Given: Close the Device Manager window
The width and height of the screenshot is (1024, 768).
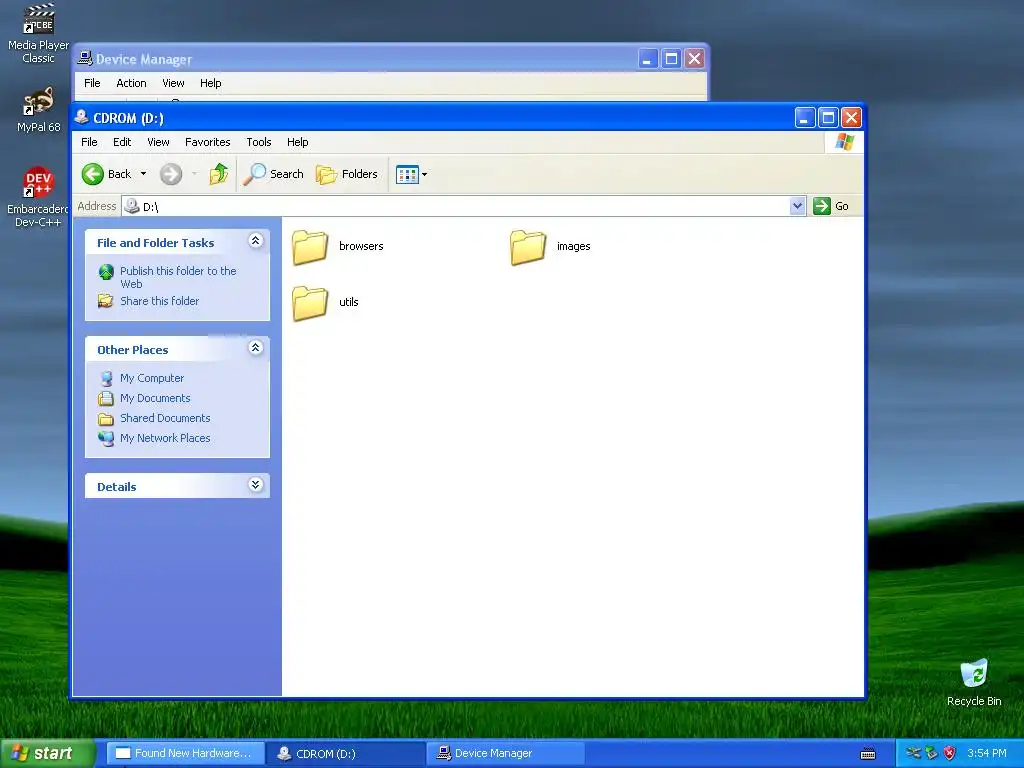Looking at the screenshot, I should coord(694,59).
